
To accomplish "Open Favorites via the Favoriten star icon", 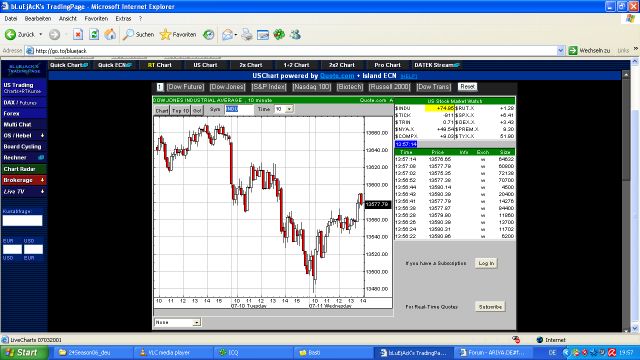I will pos(165,35).
